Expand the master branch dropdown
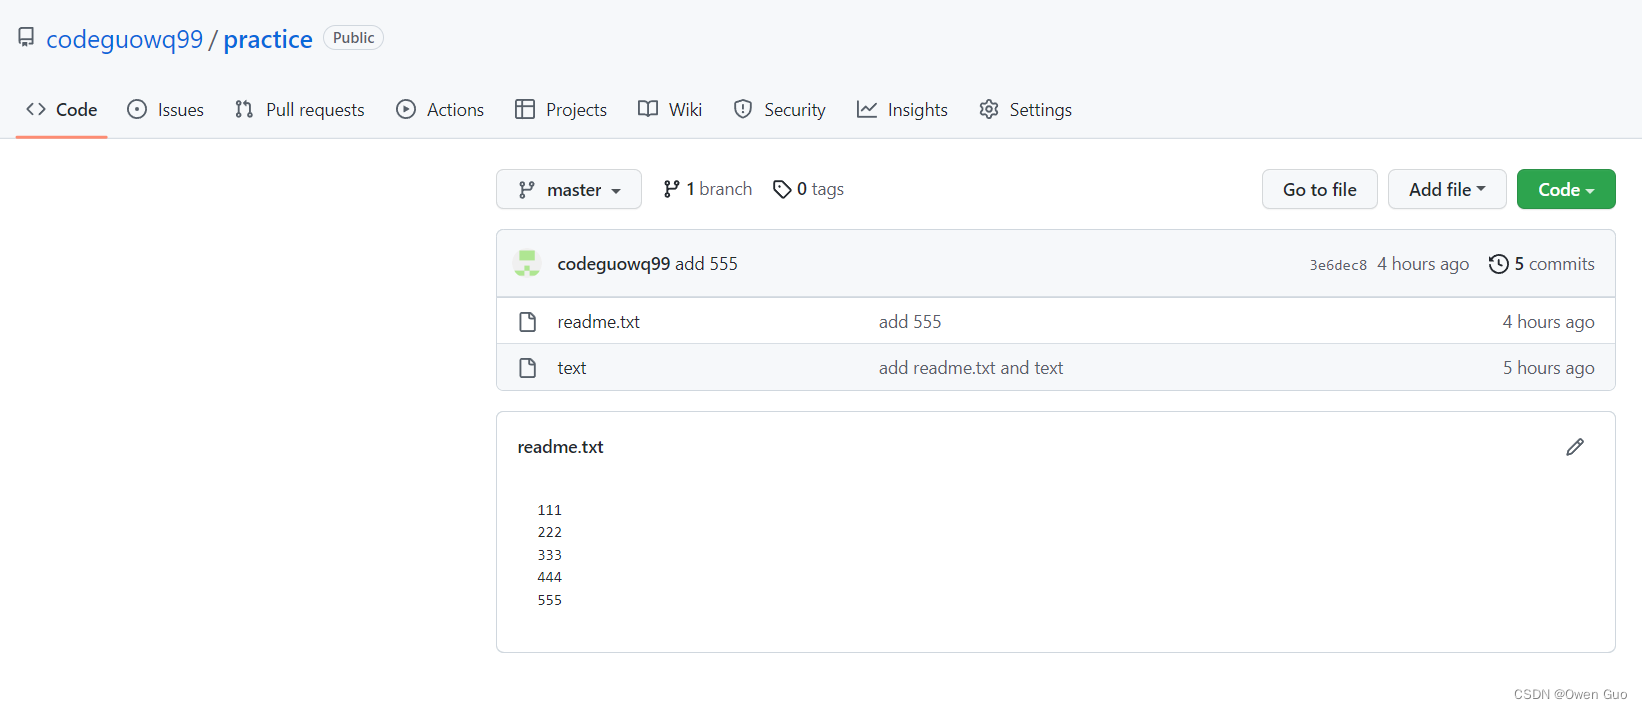The width and height of the screenshot is (1642, 709). (569, 189)
